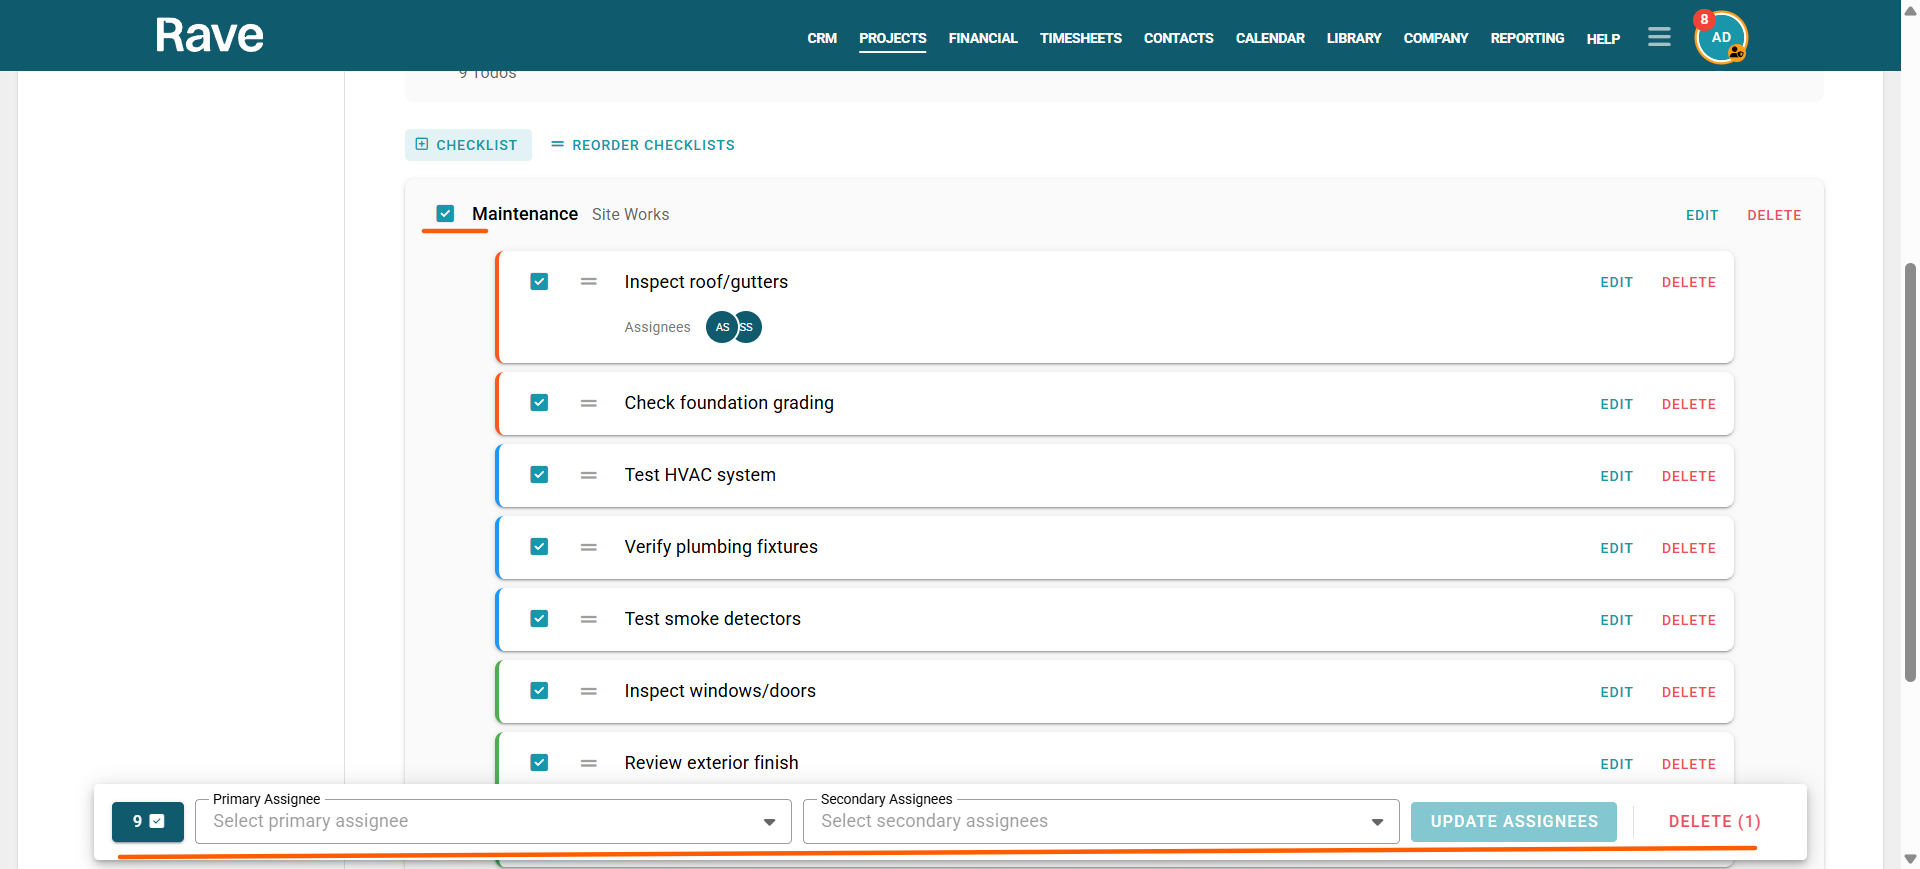Image resolution: width=1920 pixels, height=869 pixels.
Task: Uncheck the Check foundation grading item
Action: (x=539, y=403)
